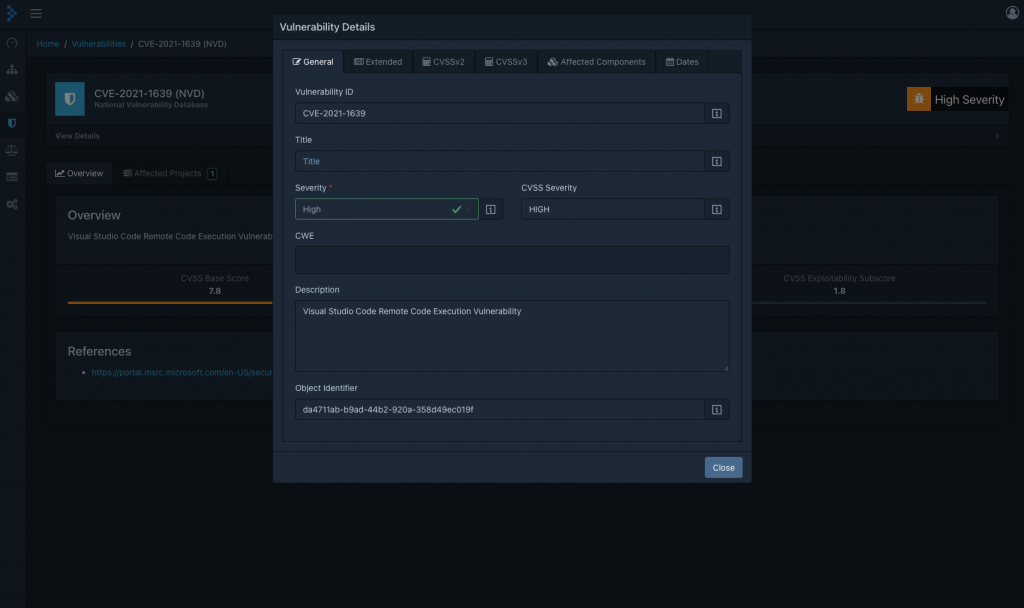
Task: Click info icon next to Object Identifier
Action: [x=716, y=410]
